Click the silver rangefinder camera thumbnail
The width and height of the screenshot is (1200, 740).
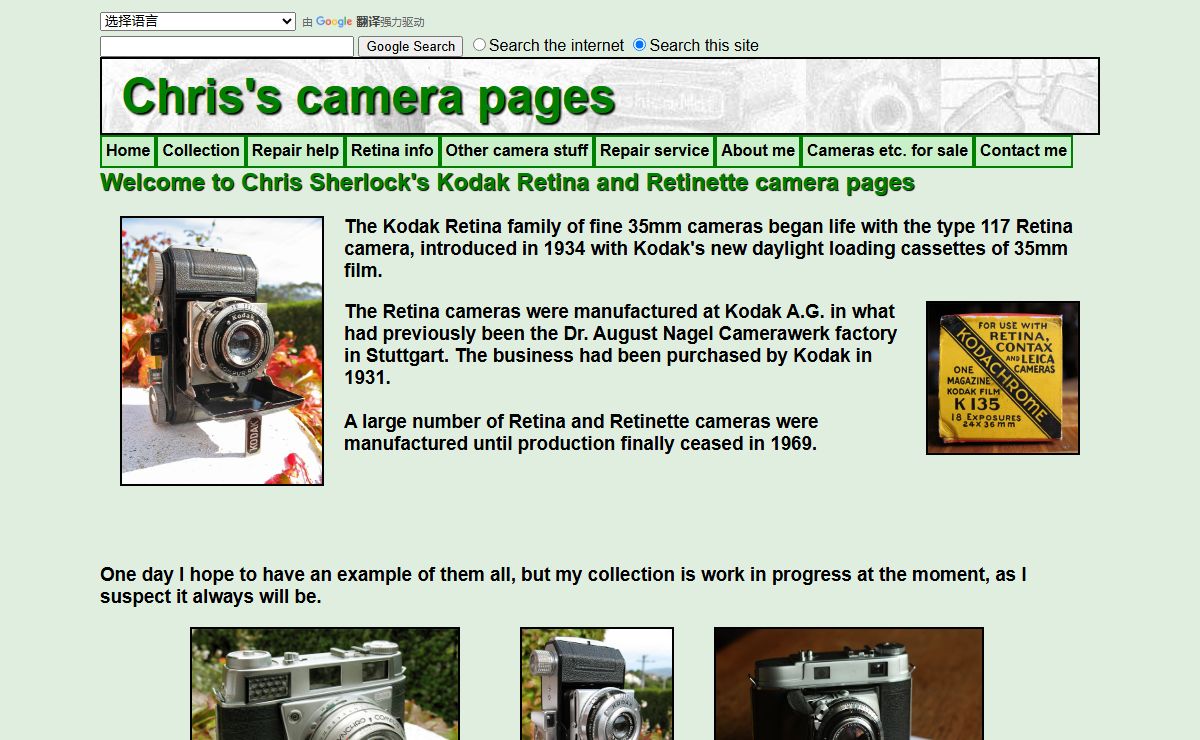[x=325, y=684]
